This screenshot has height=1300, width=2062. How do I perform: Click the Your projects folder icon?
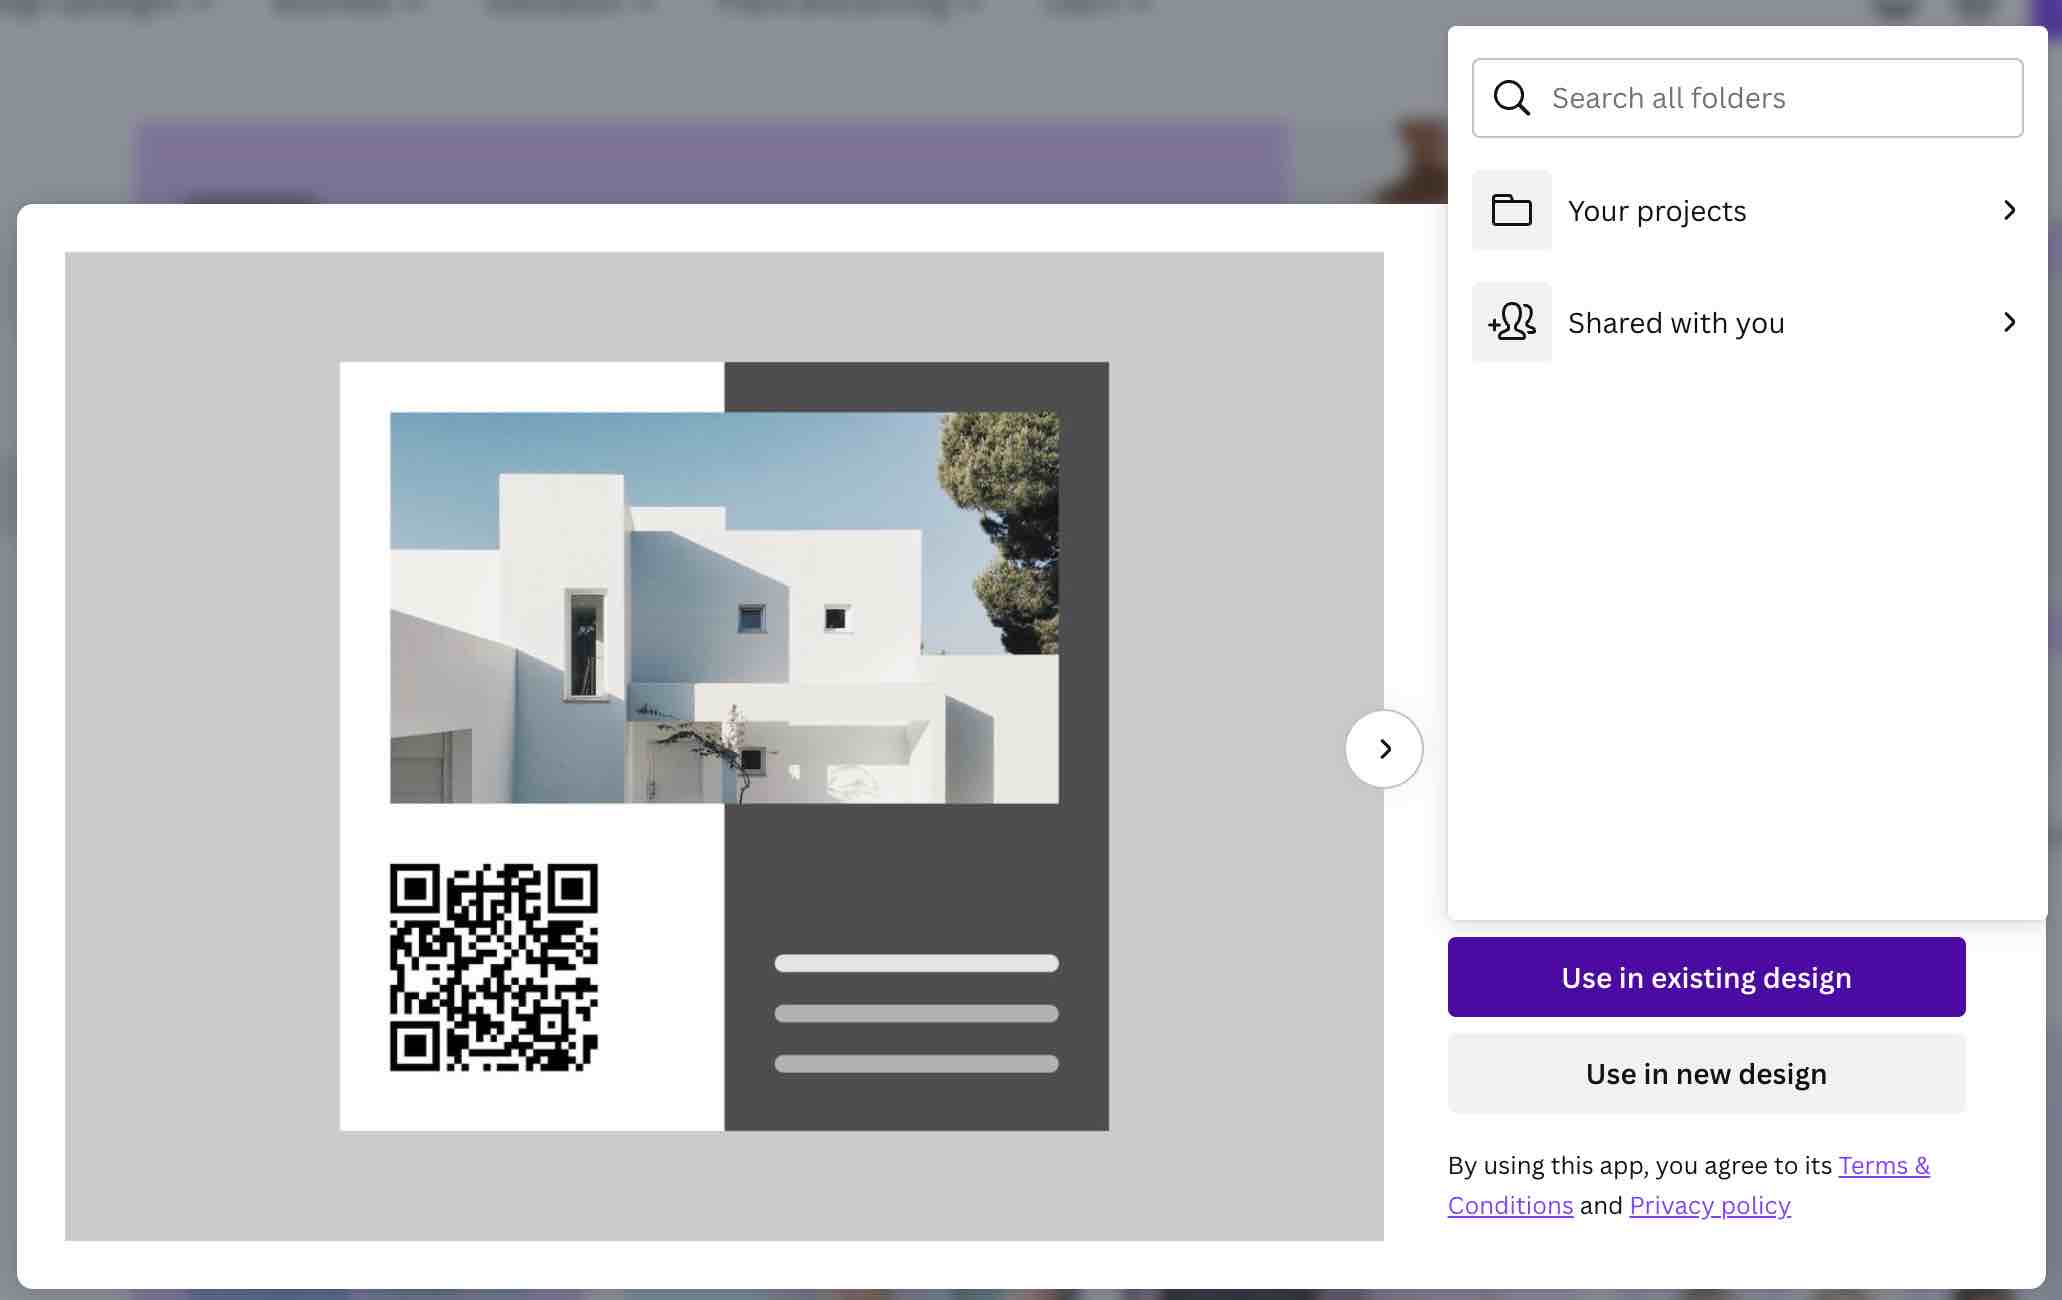point(1511,208)
